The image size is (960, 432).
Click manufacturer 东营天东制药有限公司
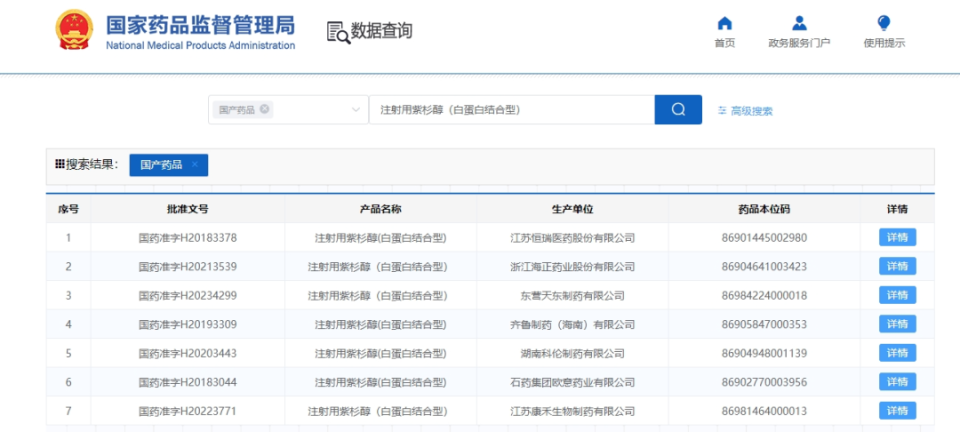pyautogui.click(x=572, y=295)
